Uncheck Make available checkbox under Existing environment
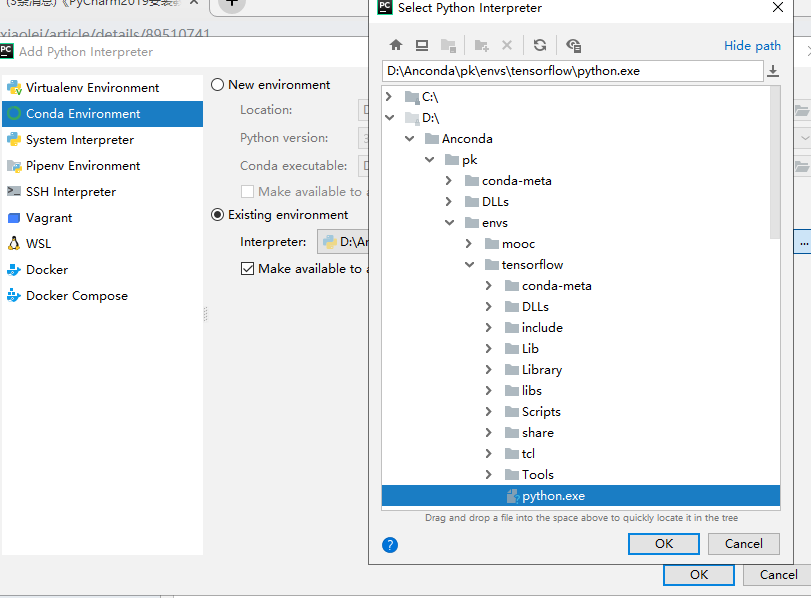The width and height of the screenshot is (811, 598). click(x=247, y=268)
